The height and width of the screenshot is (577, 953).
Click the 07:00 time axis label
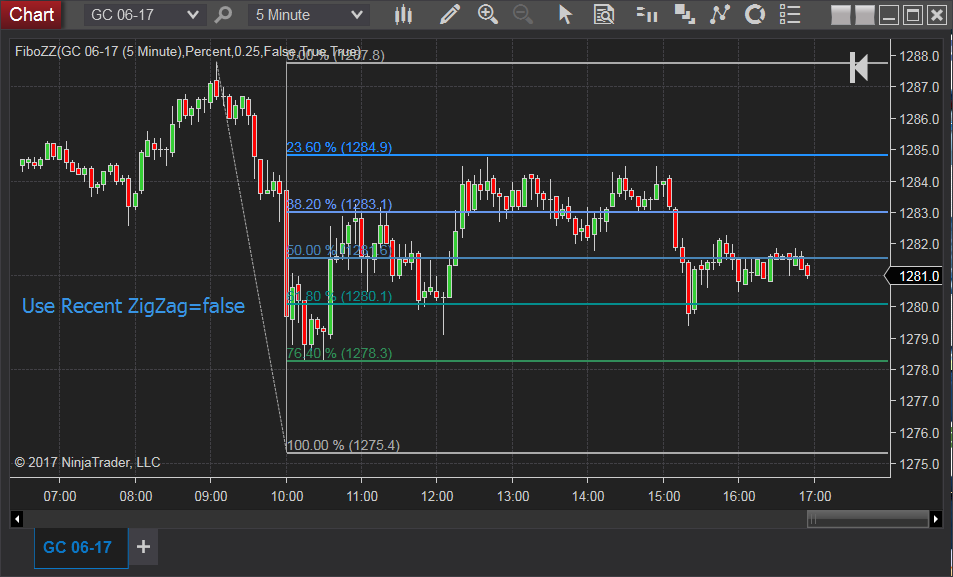click(x=60, y=496)
